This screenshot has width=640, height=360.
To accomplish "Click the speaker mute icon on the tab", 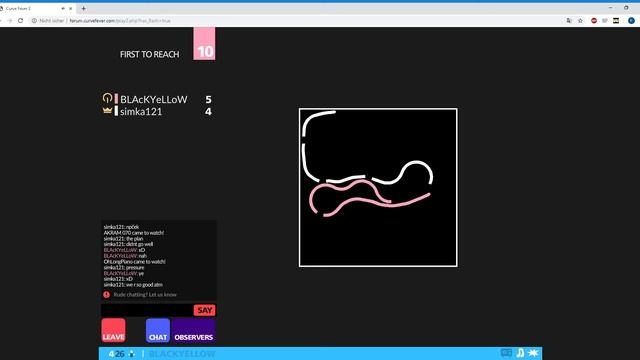I will pos(63,8).
